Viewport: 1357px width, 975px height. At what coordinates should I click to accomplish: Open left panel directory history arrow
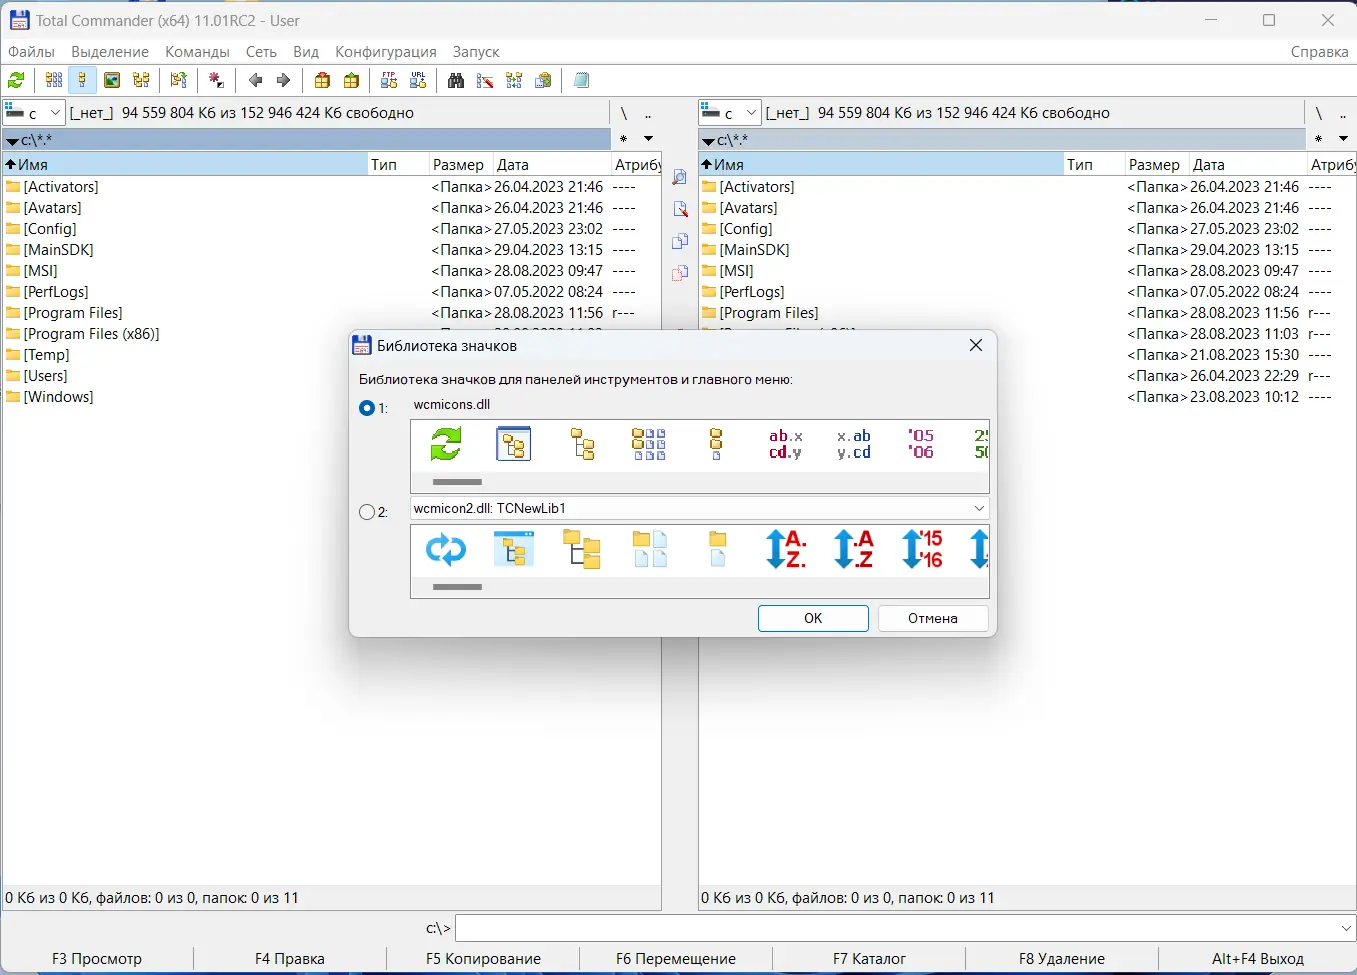point(648,139)
